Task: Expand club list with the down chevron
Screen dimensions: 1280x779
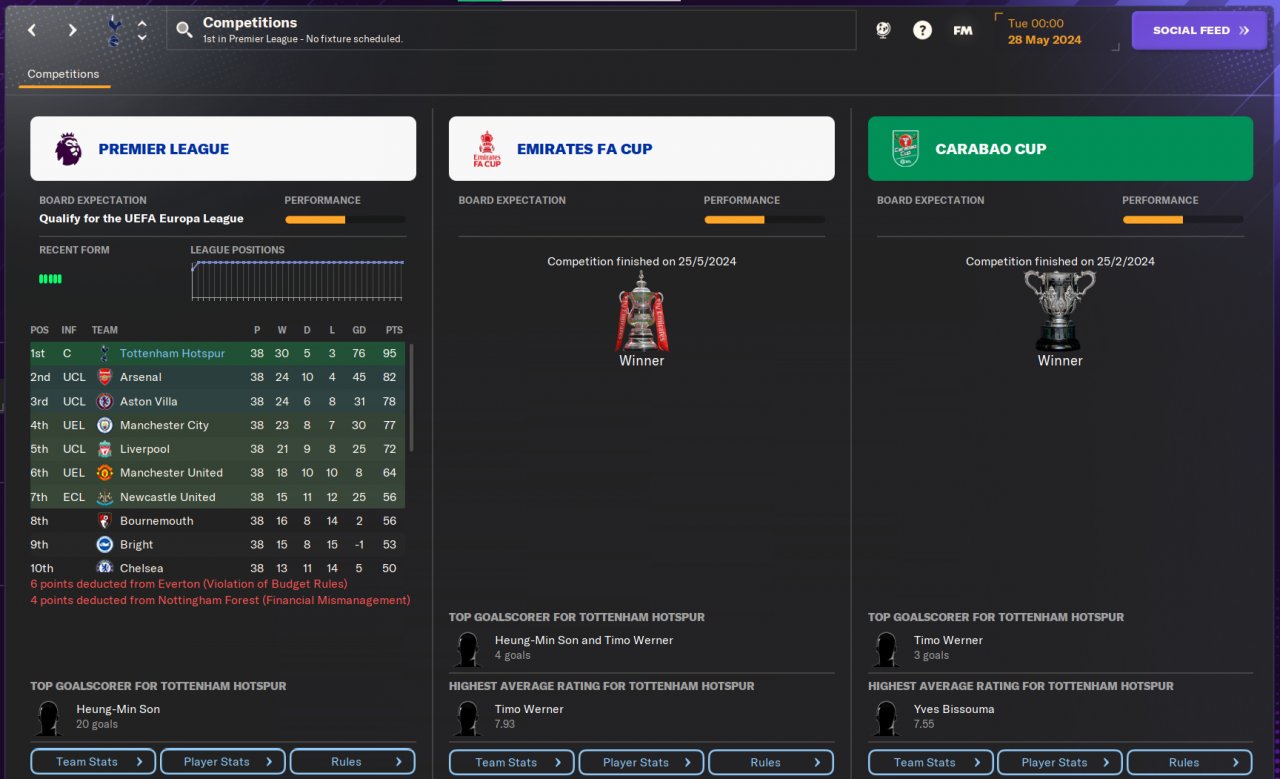Action: tap(142, 38)
